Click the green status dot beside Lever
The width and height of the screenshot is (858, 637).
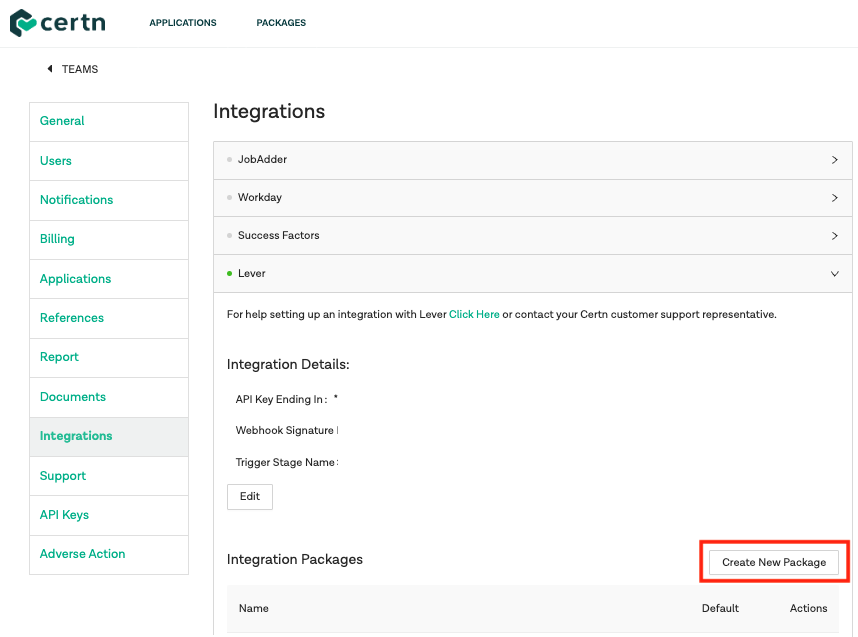click(229, 274)
